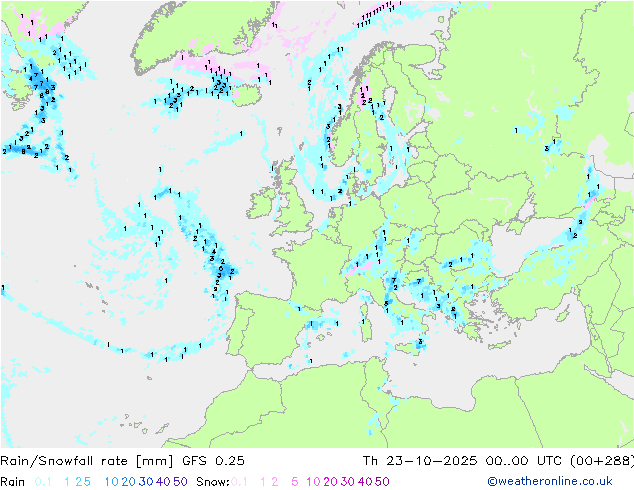Select the snow legend value 5

[295, 482]
